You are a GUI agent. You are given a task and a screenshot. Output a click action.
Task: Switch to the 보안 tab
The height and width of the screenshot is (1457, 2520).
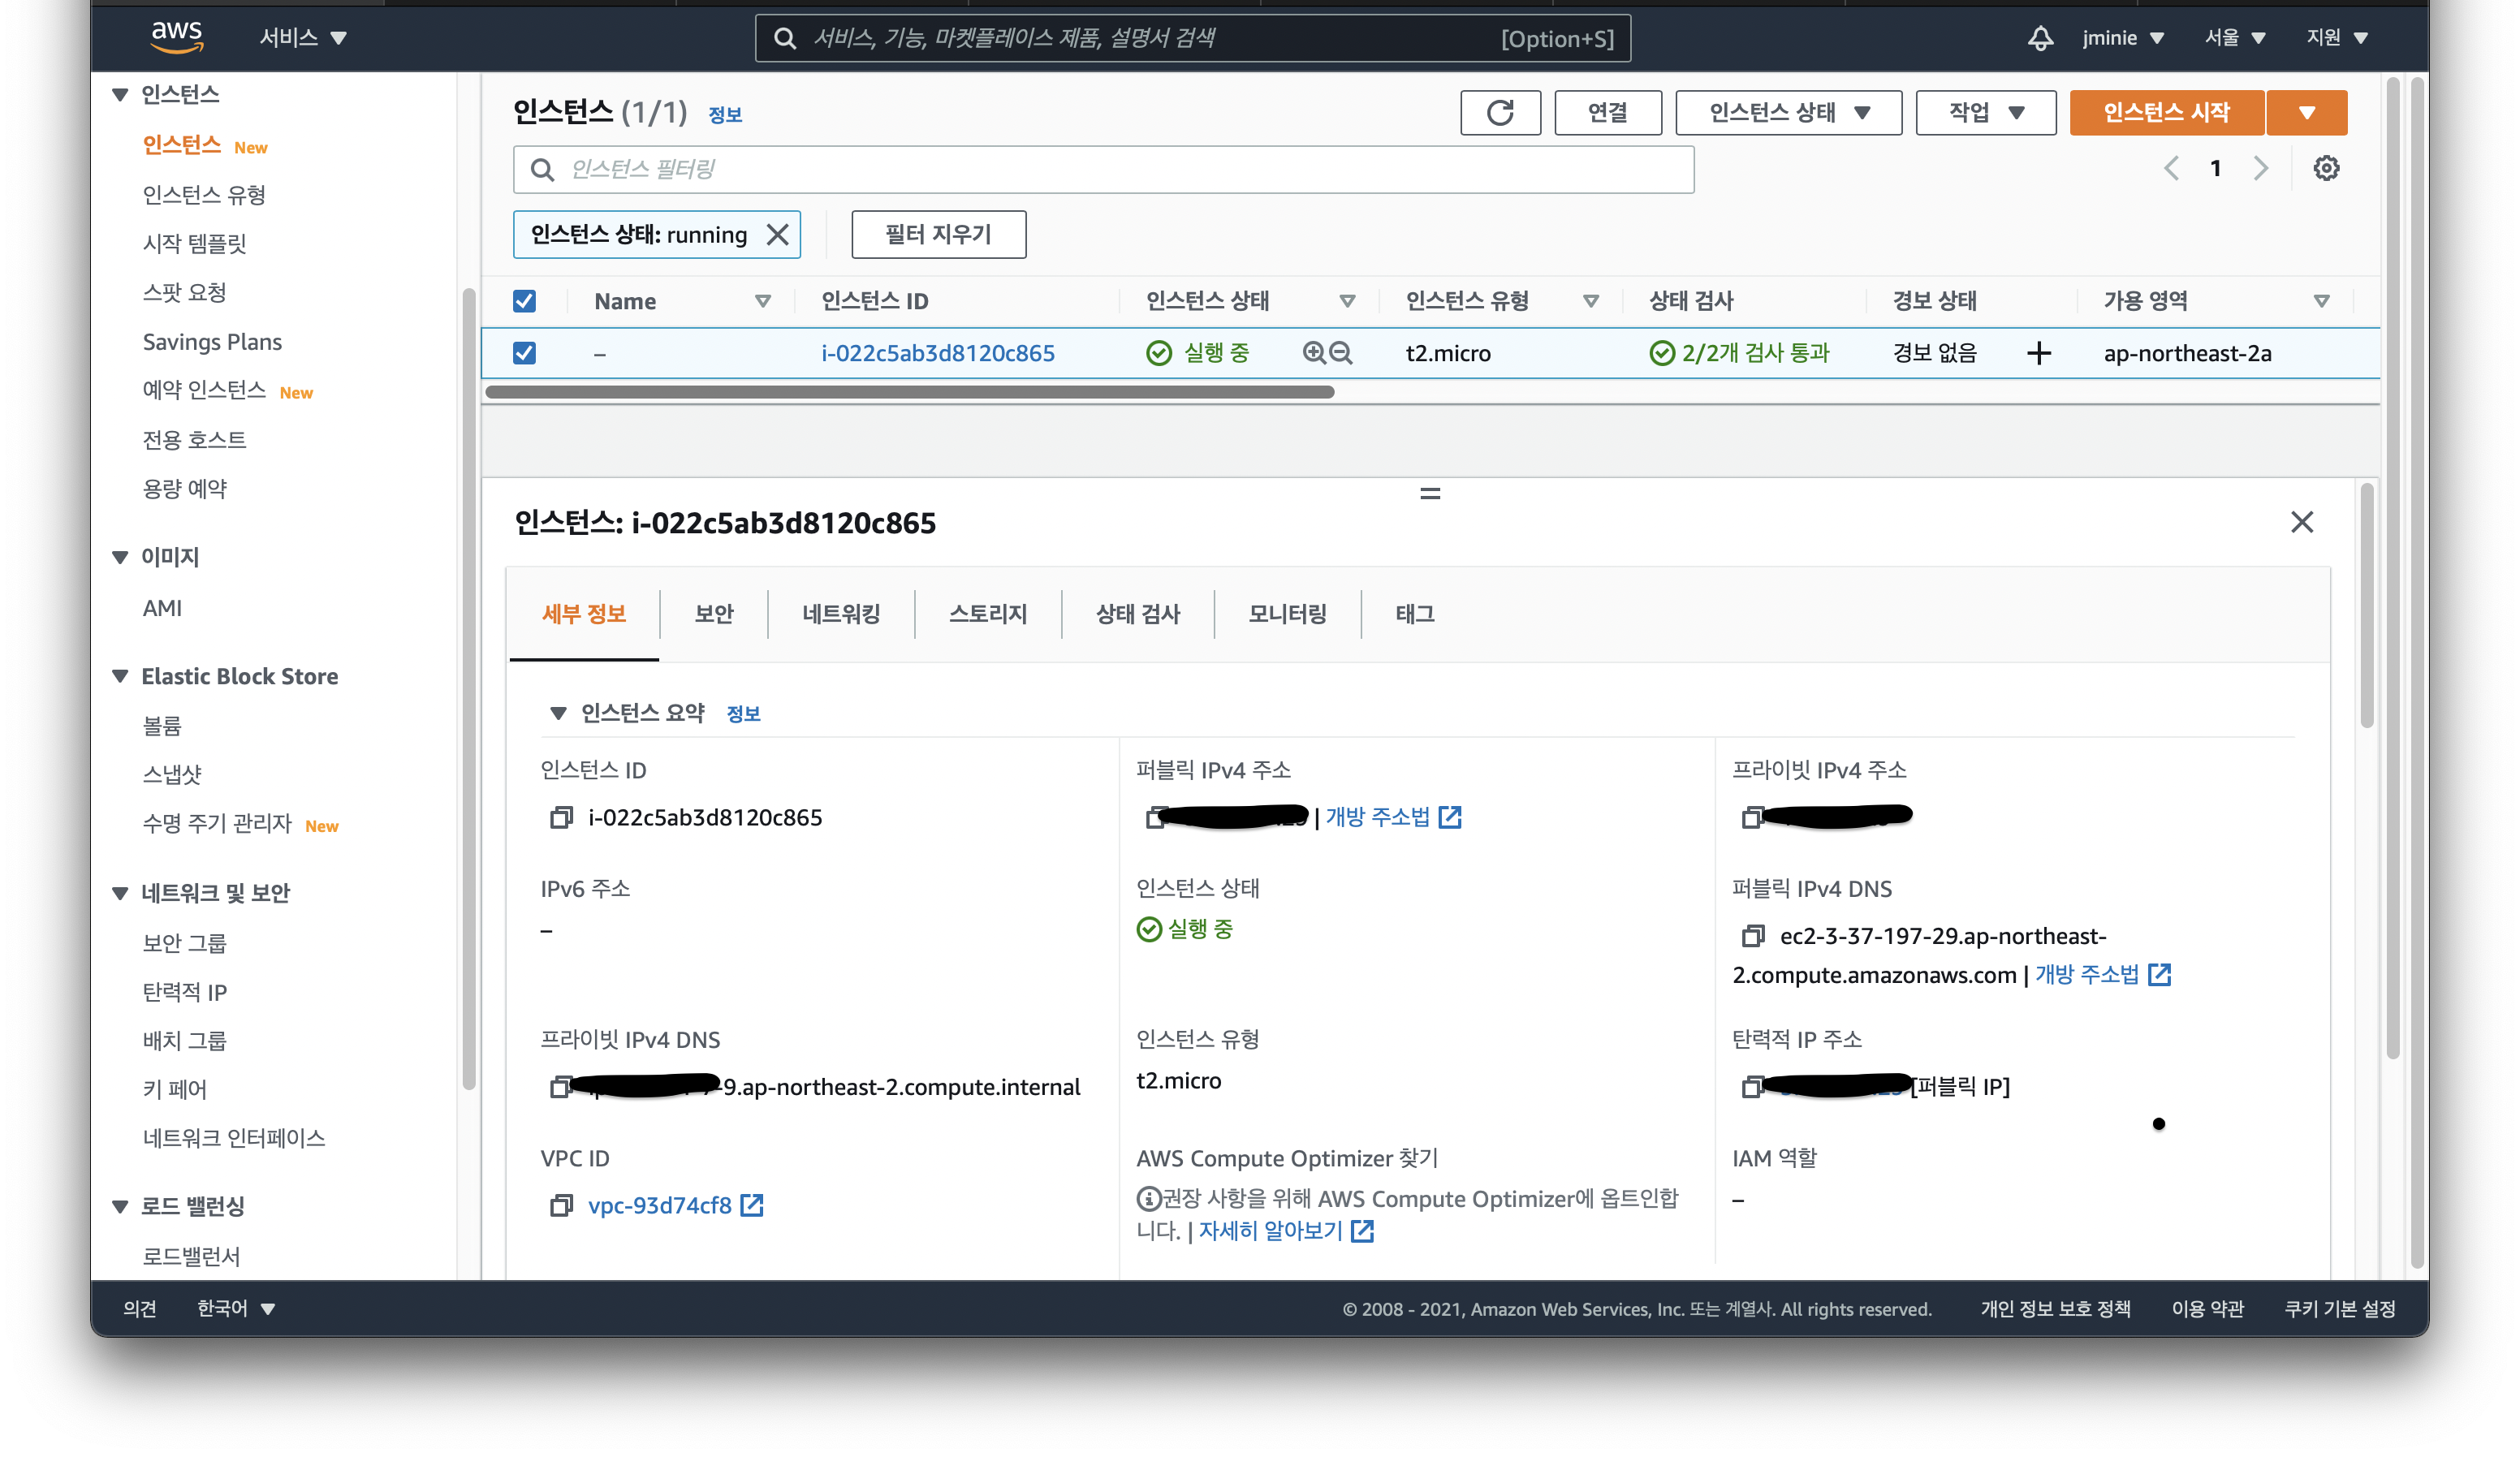click(x=714, y=614)
